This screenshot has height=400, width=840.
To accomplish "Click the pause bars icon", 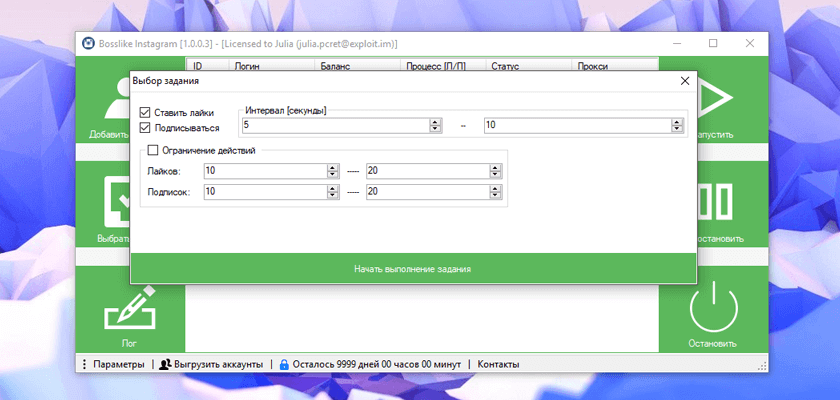I will point(715,202).
